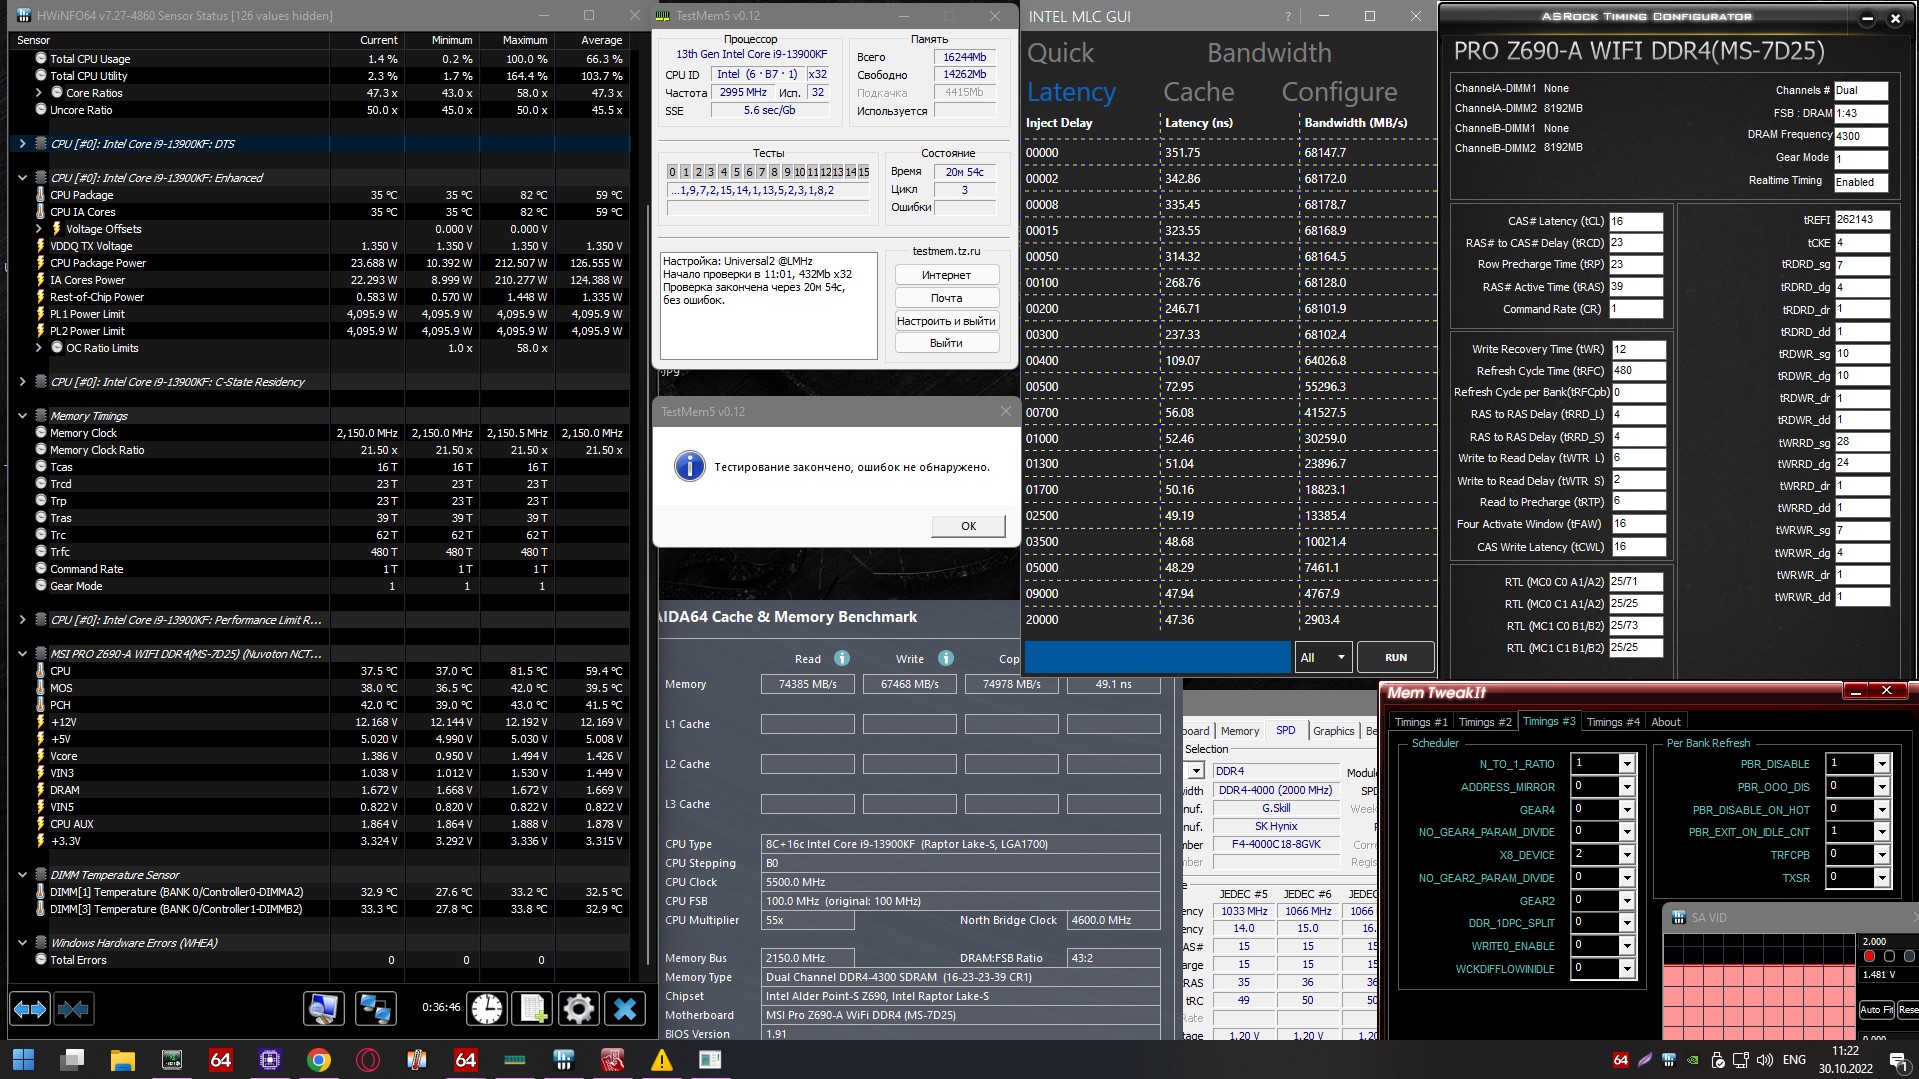Click the ENG language indicator

click(x=1794, y=1060)
